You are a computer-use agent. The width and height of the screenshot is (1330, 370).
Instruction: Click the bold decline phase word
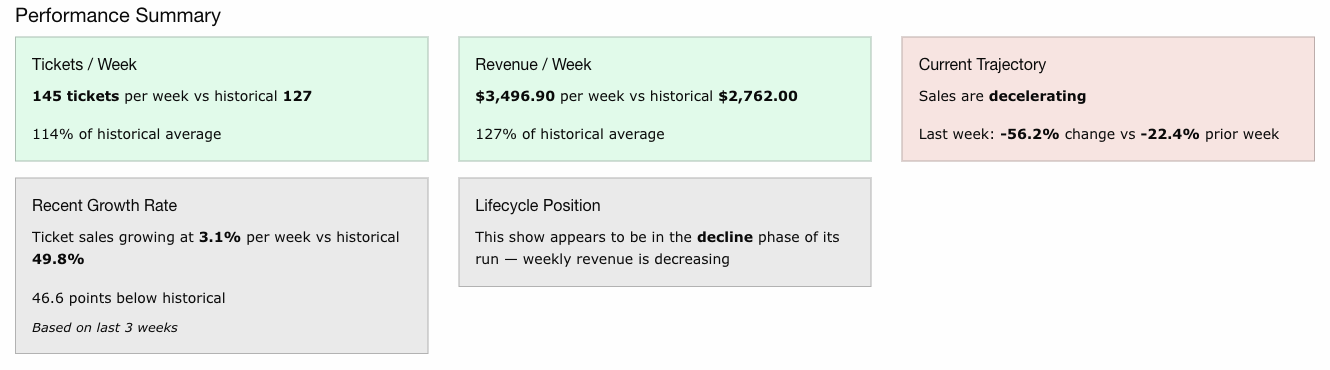click(725, 238)
